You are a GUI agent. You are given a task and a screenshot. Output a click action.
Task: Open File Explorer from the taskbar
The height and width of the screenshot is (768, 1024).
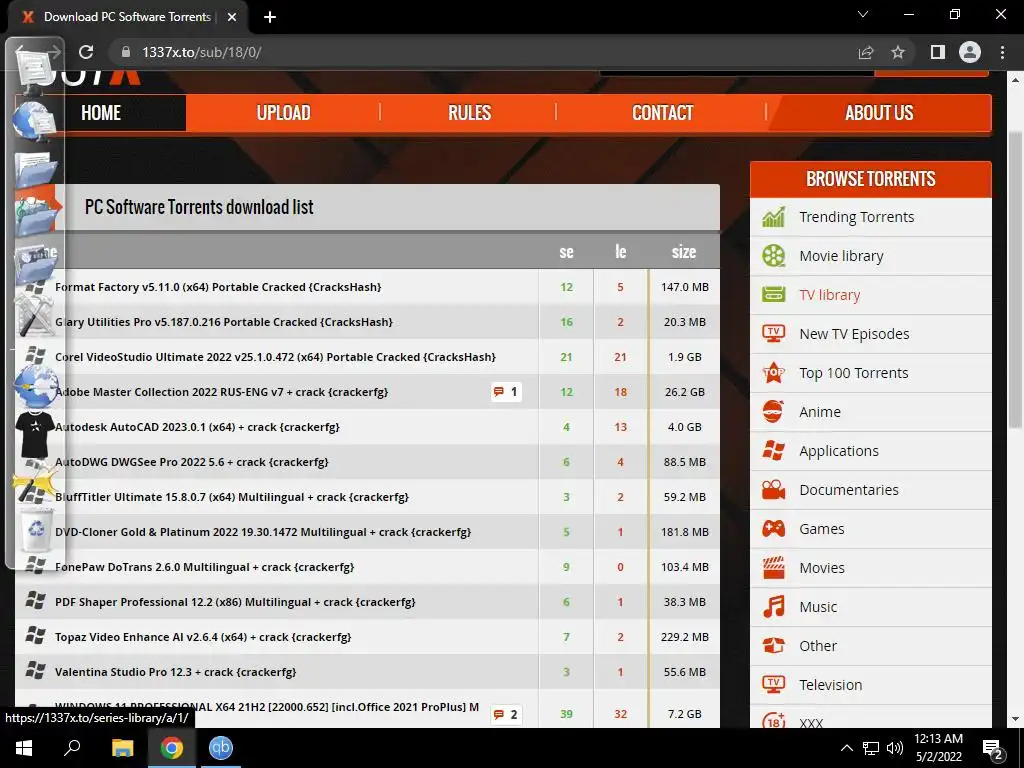point(122,748)
